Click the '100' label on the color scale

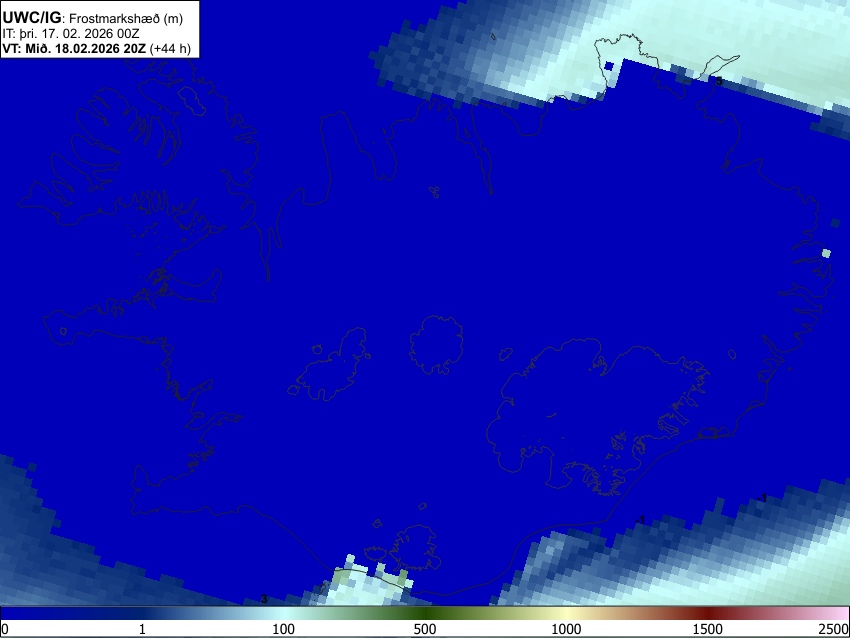284,629
